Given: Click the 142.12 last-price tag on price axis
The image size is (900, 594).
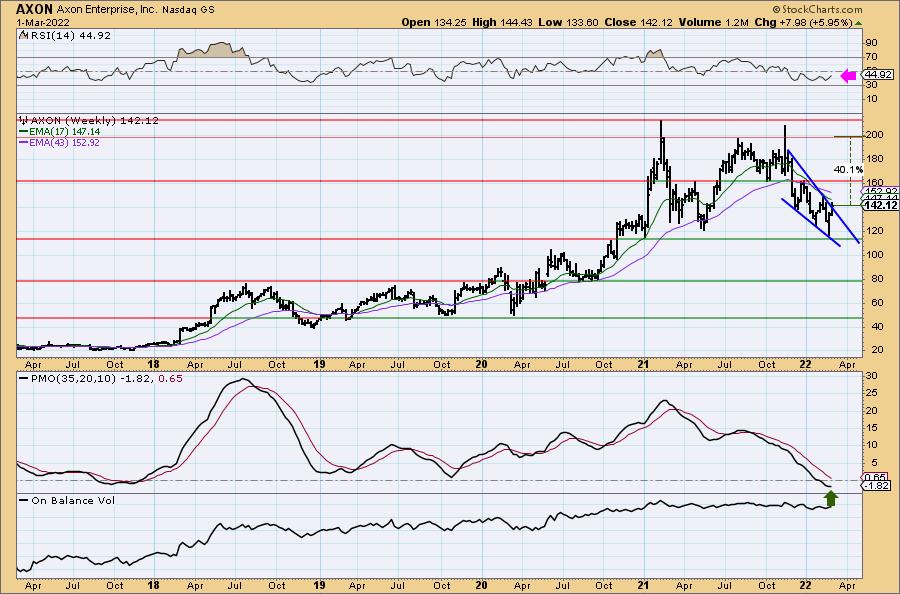Looking at the screenshot, I should coord(881,205).
